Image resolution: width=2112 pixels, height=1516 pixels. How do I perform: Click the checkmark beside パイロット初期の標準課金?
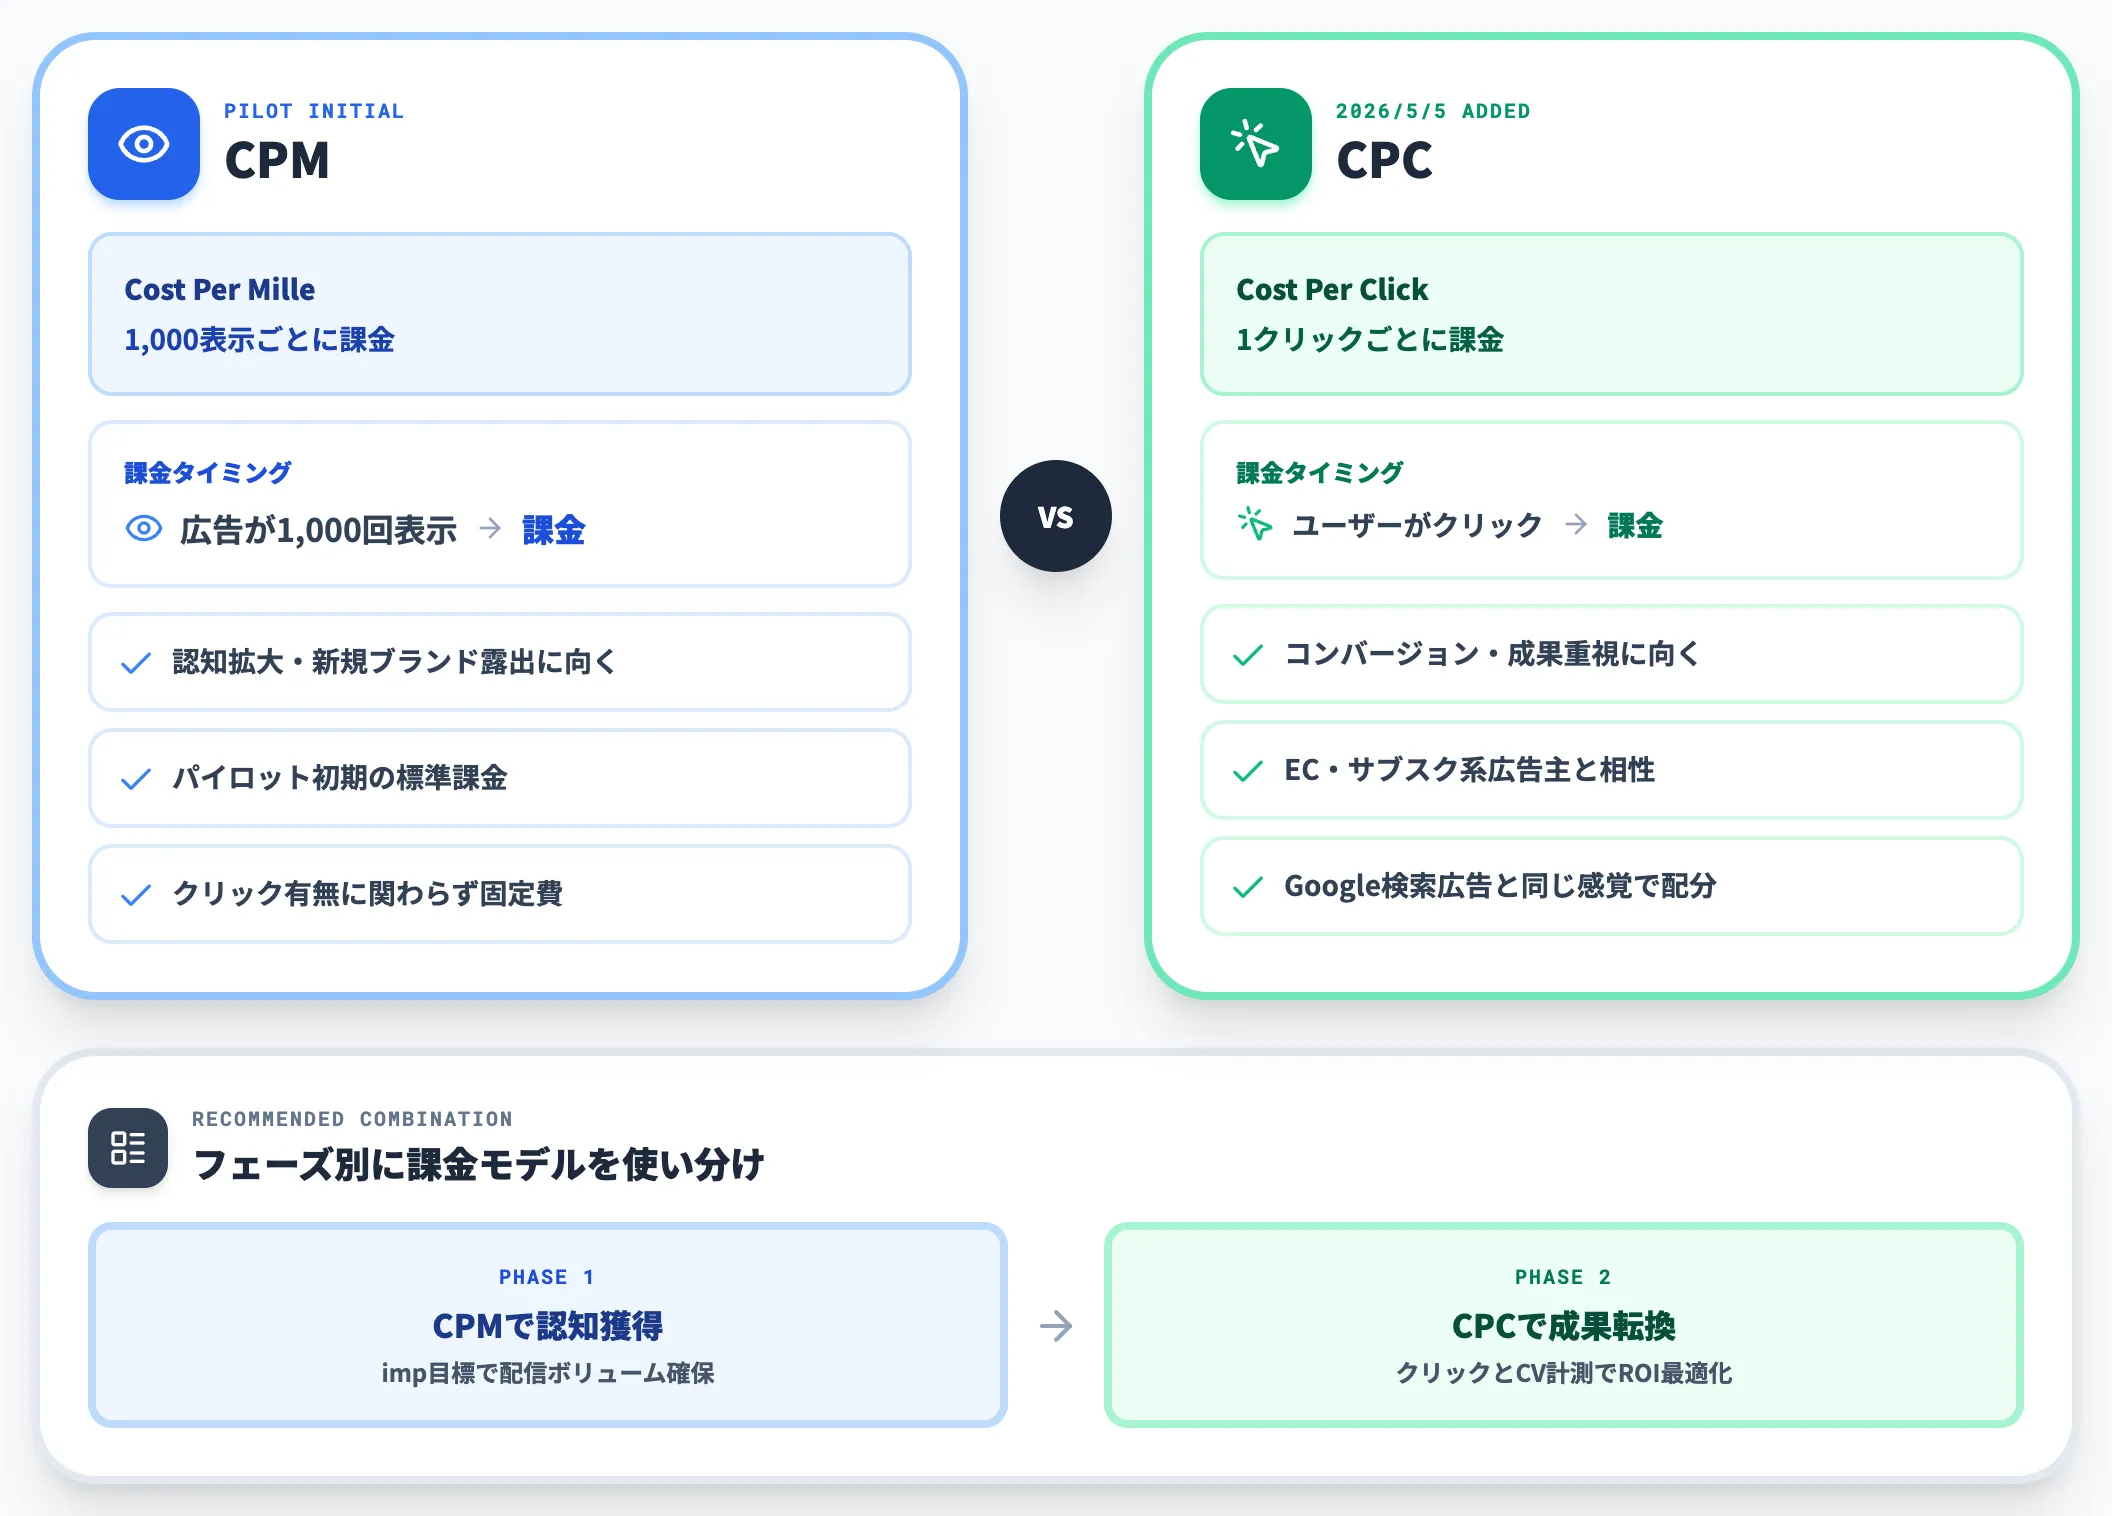click(136, 779)
